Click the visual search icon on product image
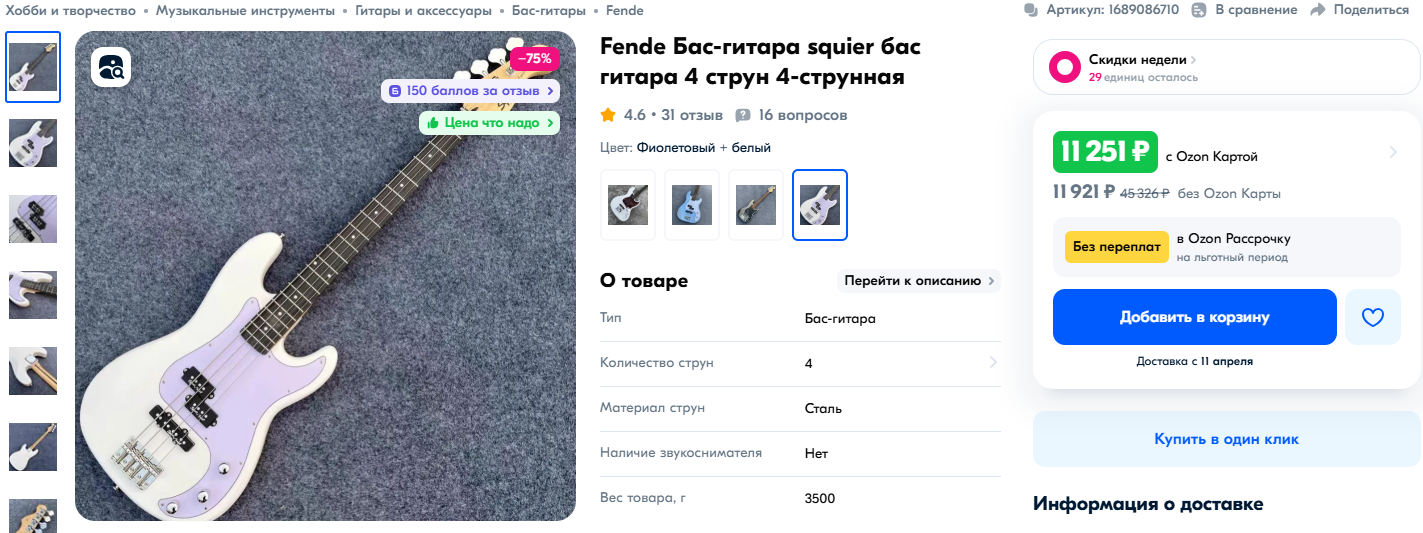The height and width of the screenshot is (533, 1423). pos(111,68)
